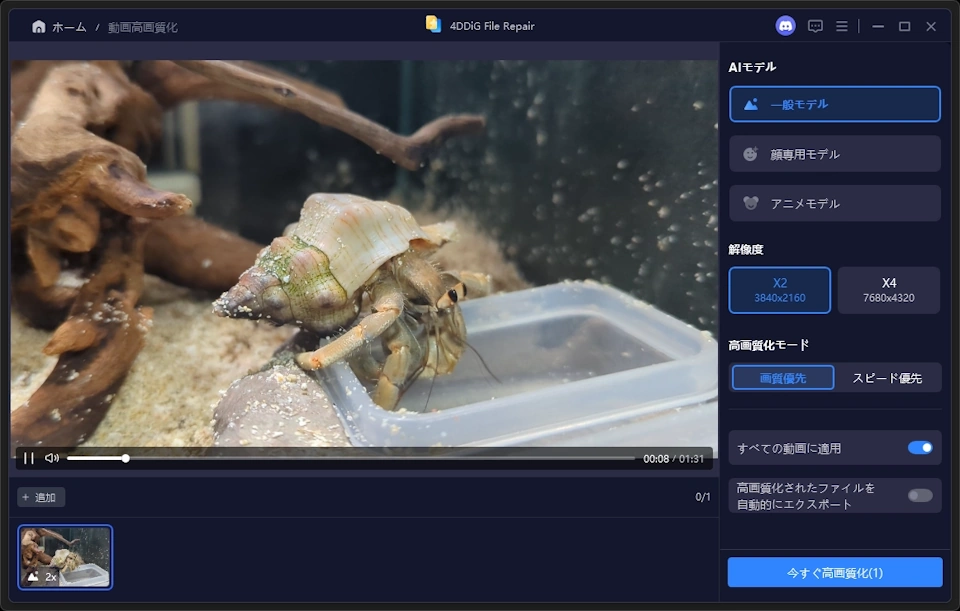Mute the video volume icon

coord(52,458)
